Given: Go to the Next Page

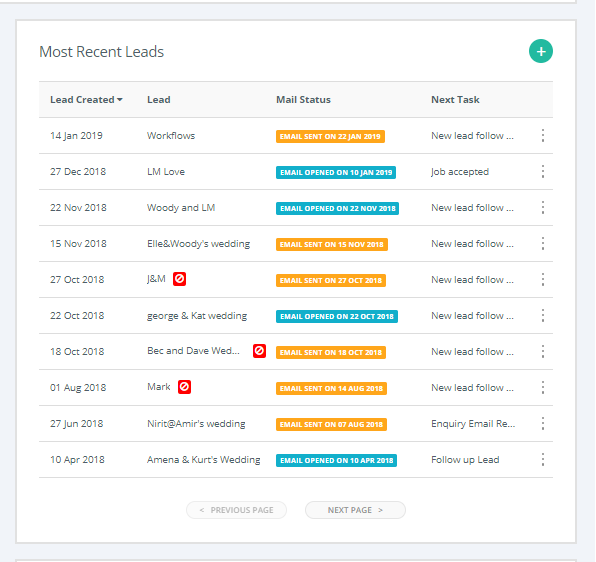Looking at the screenshot, I should [355, 510].
